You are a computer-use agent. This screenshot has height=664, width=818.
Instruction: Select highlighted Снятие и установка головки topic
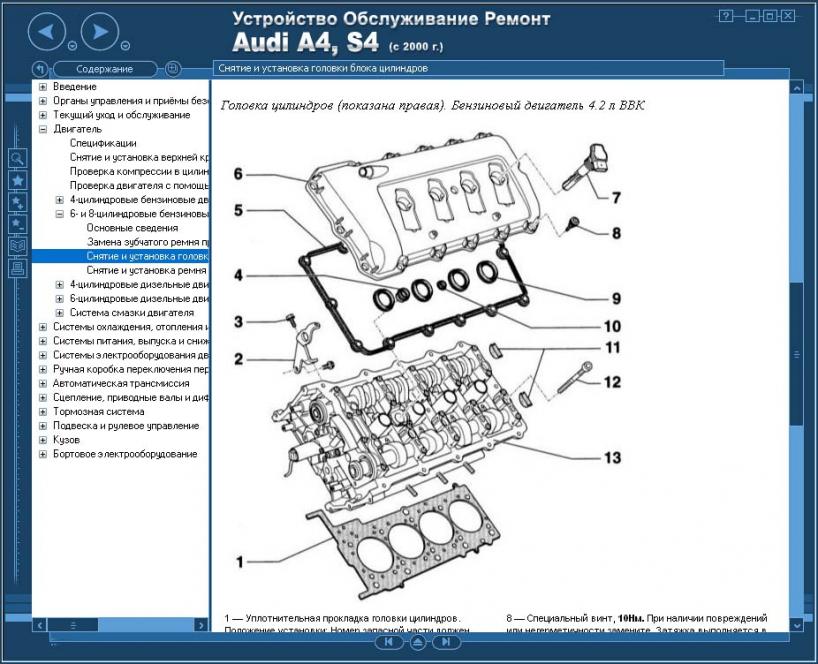[x=148, y=256]
